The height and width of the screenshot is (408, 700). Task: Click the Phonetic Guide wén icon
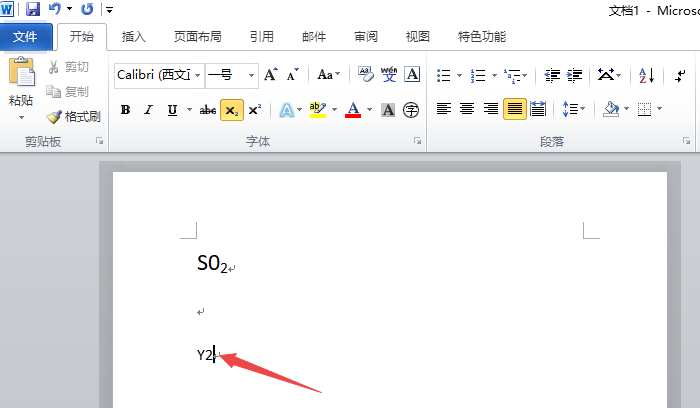click(389, 75)
